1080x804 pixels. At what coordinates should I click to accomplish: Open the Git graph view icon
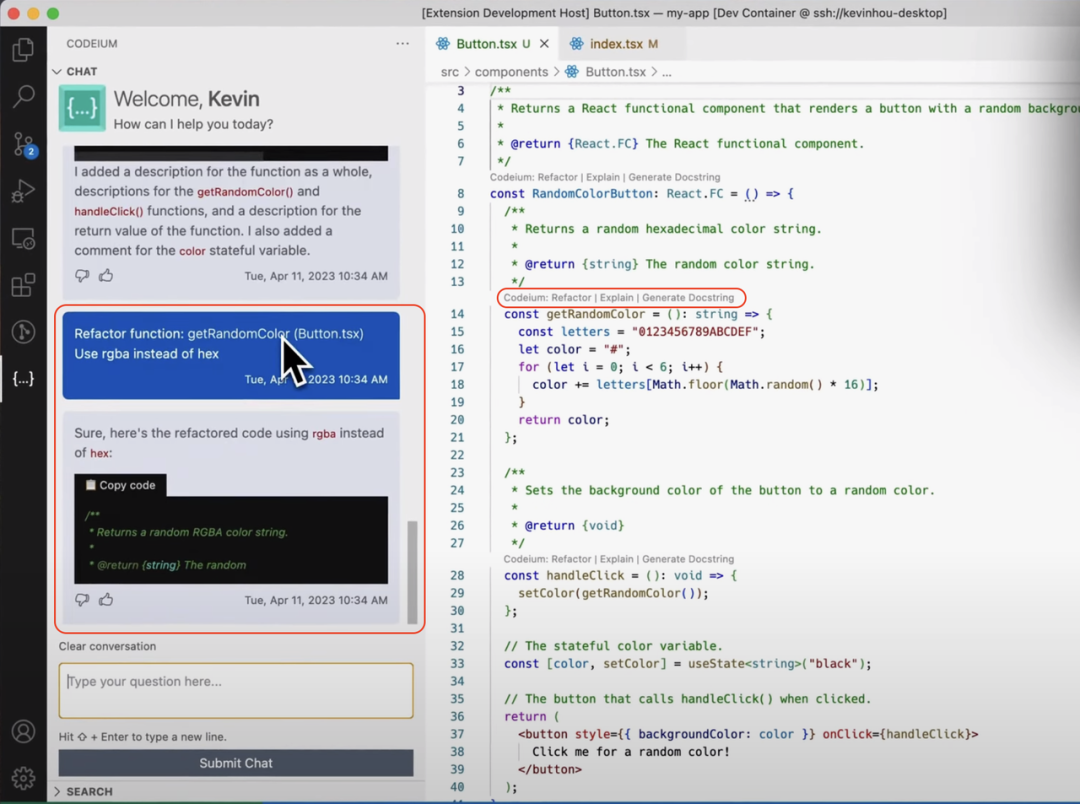point(23,332)
